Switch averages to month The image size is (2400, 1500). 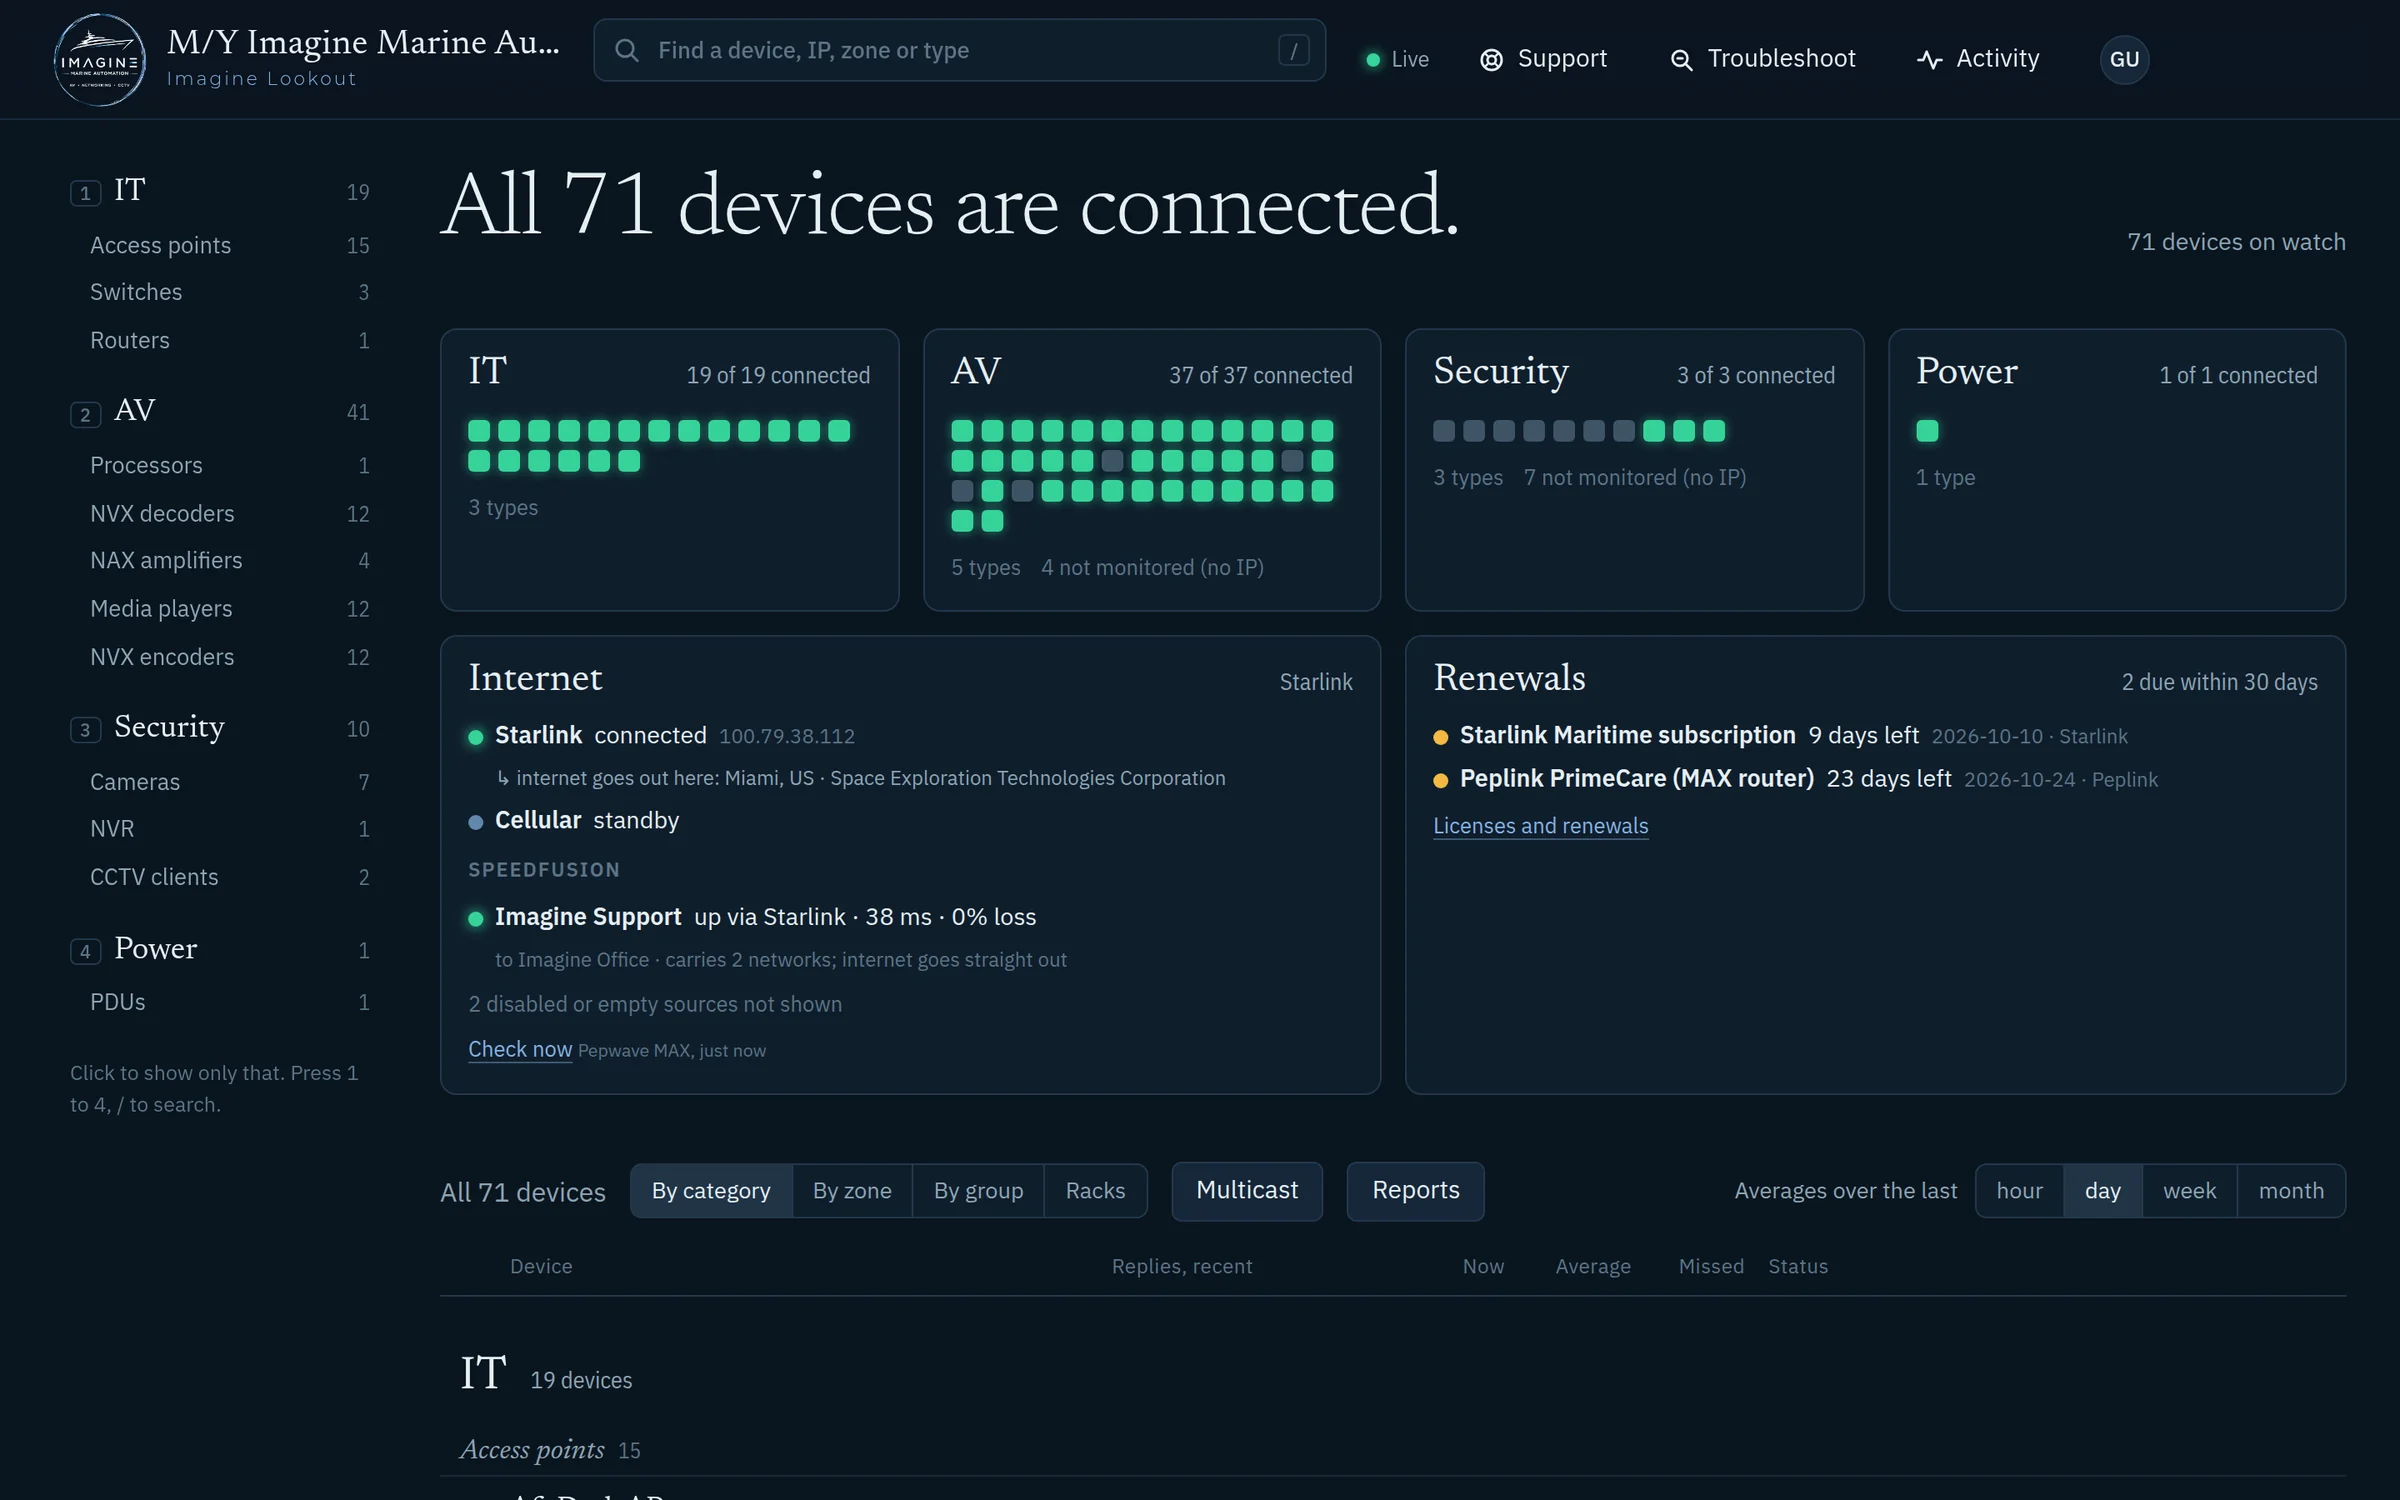2291,1191
